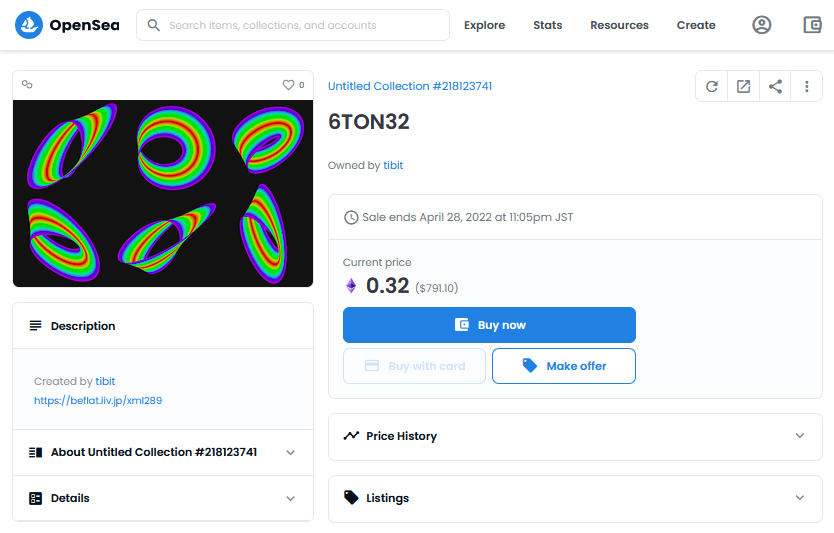Click the OpenSea logo icon
Viewport: 834px width, 533px height.
[29, 25]
